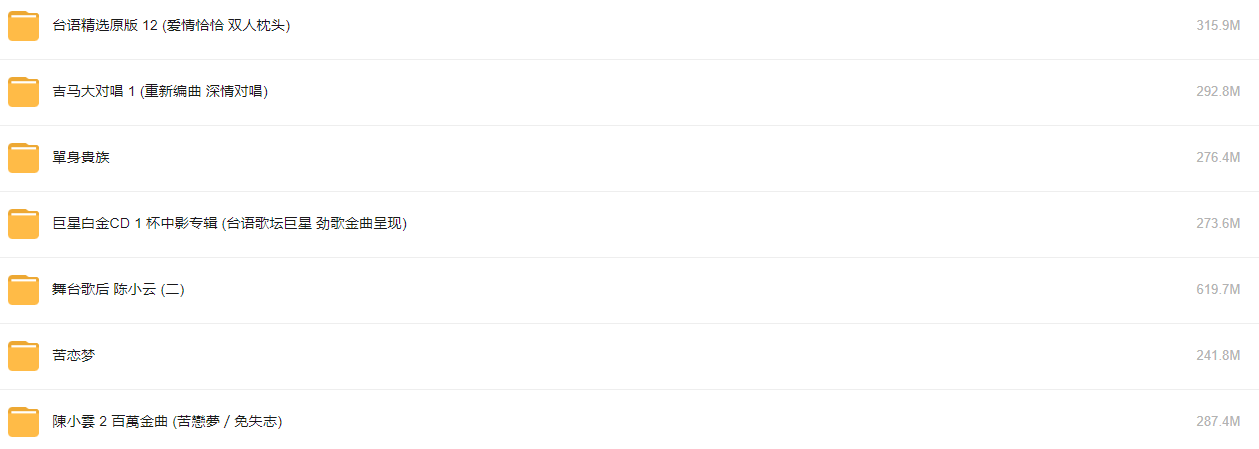
Task: Select the 287.4M size value
Action: (x=1218, y=421)
